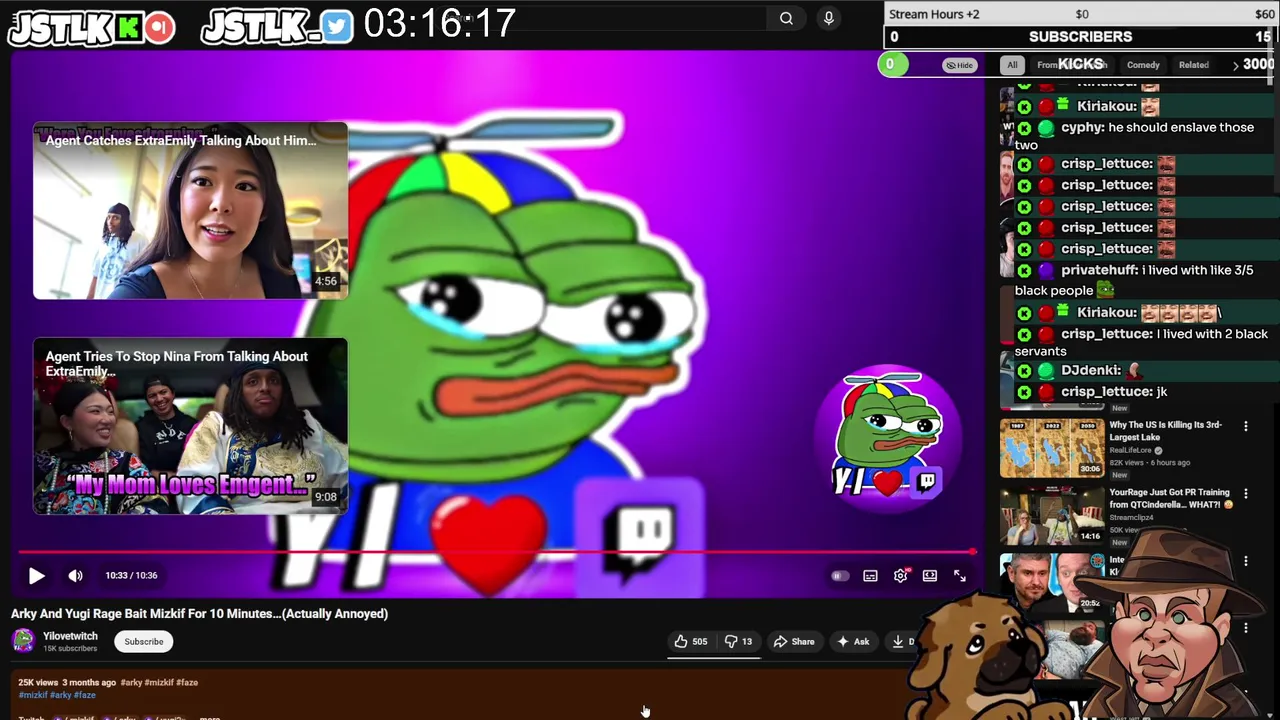
Task: Start voice search with microphone icon
Action: tap(828, 18)
